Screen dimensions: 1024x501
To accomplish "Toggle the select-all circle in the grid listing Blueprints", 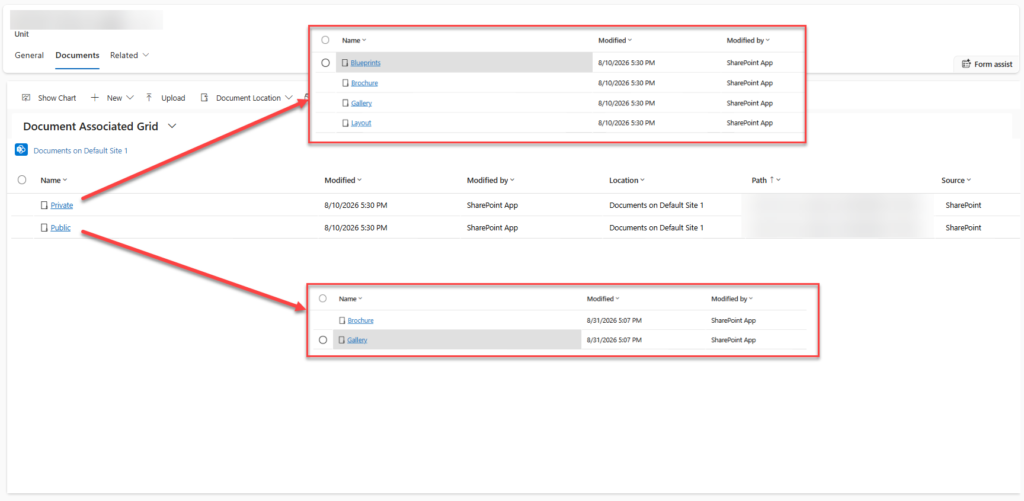I will pos(325,40).
